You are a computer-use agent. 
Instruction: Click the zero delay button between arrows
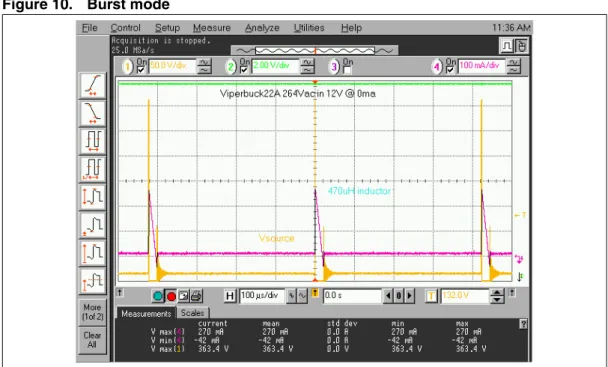[398, 296]
